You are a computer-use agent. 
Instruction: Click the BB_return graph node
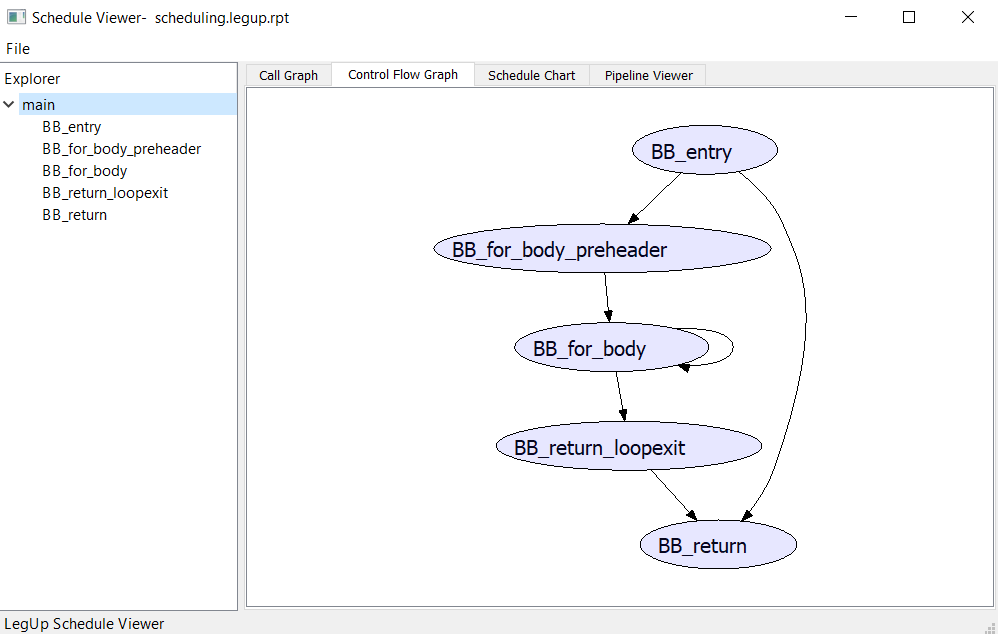click(718, 545)
